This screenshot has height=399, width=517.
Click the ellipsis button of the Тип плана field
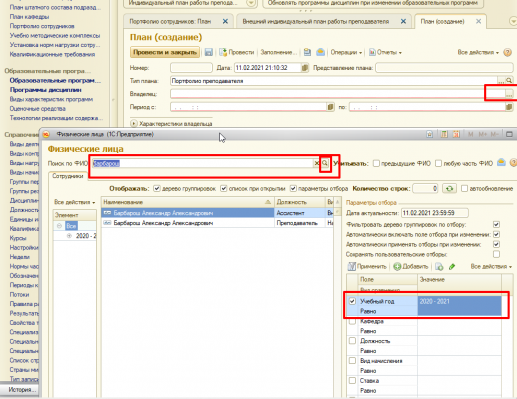[501, 81]
